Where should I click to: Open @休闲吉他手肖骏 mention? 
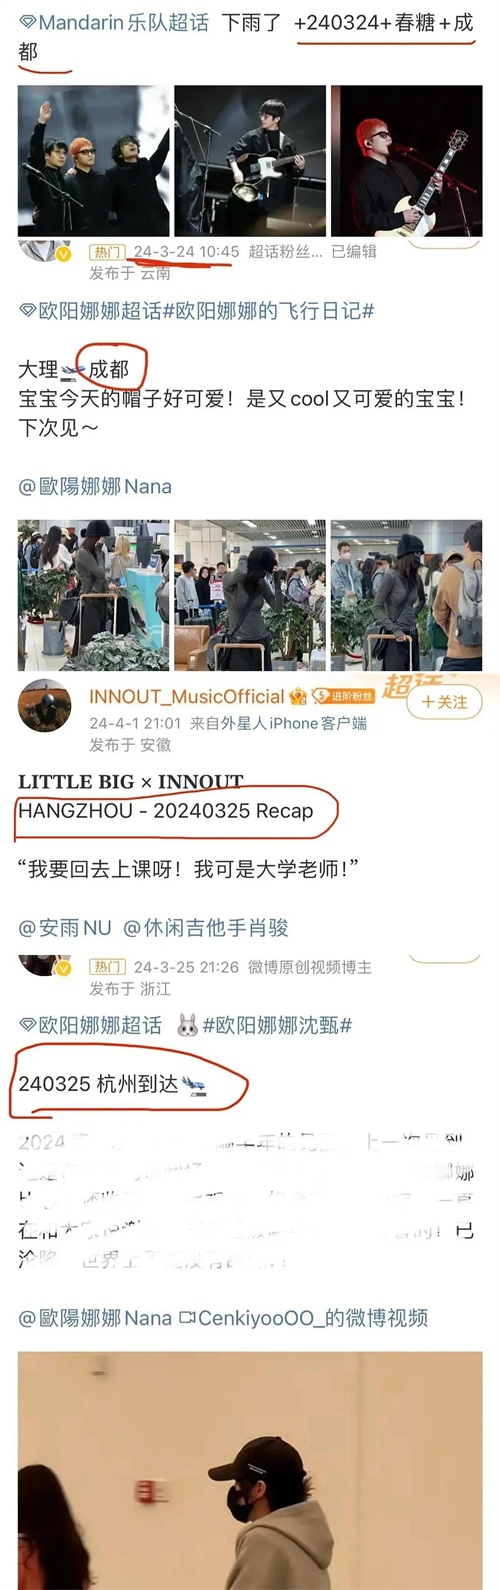pos(206,928)
